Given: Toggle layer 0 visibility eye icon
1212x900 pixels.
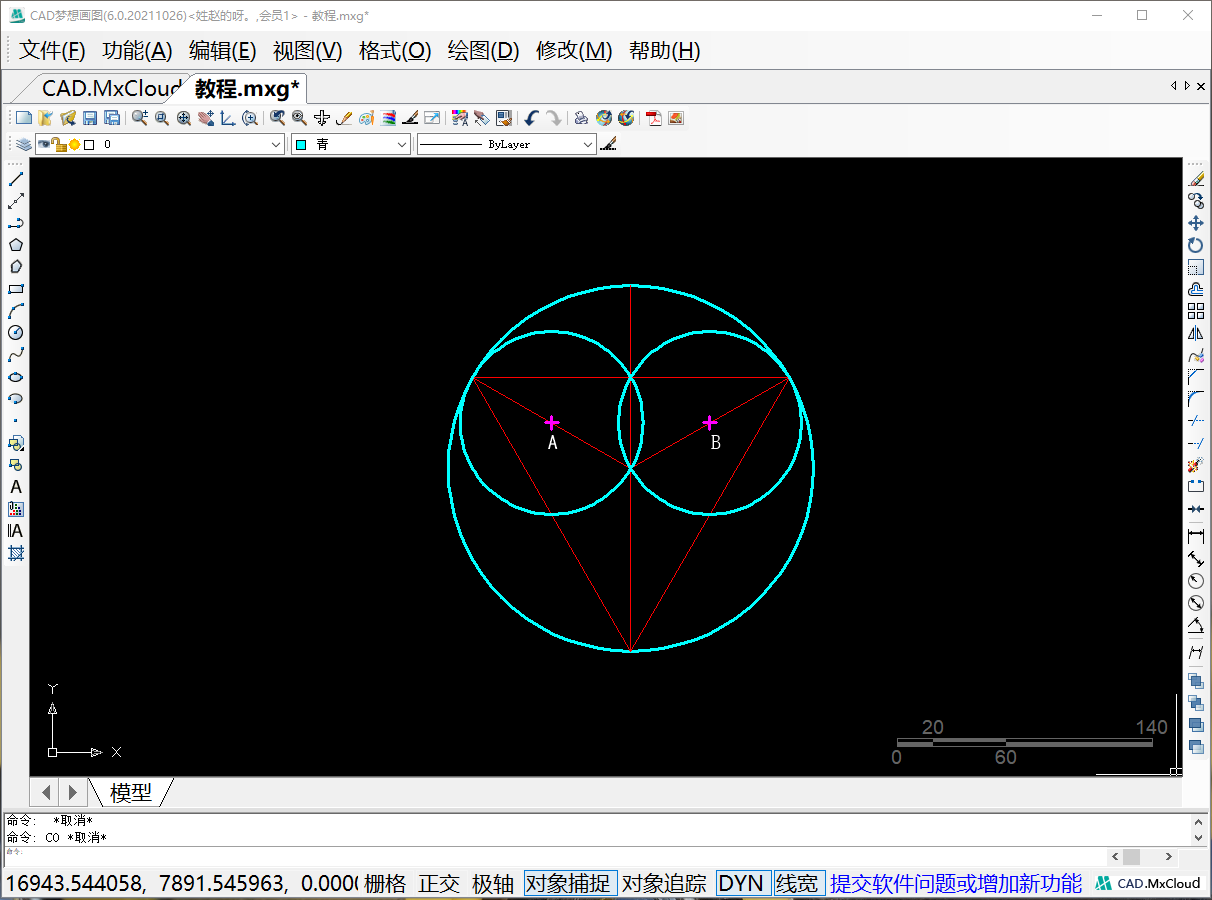Looking at the screenshot, I should tap(44, 144).
